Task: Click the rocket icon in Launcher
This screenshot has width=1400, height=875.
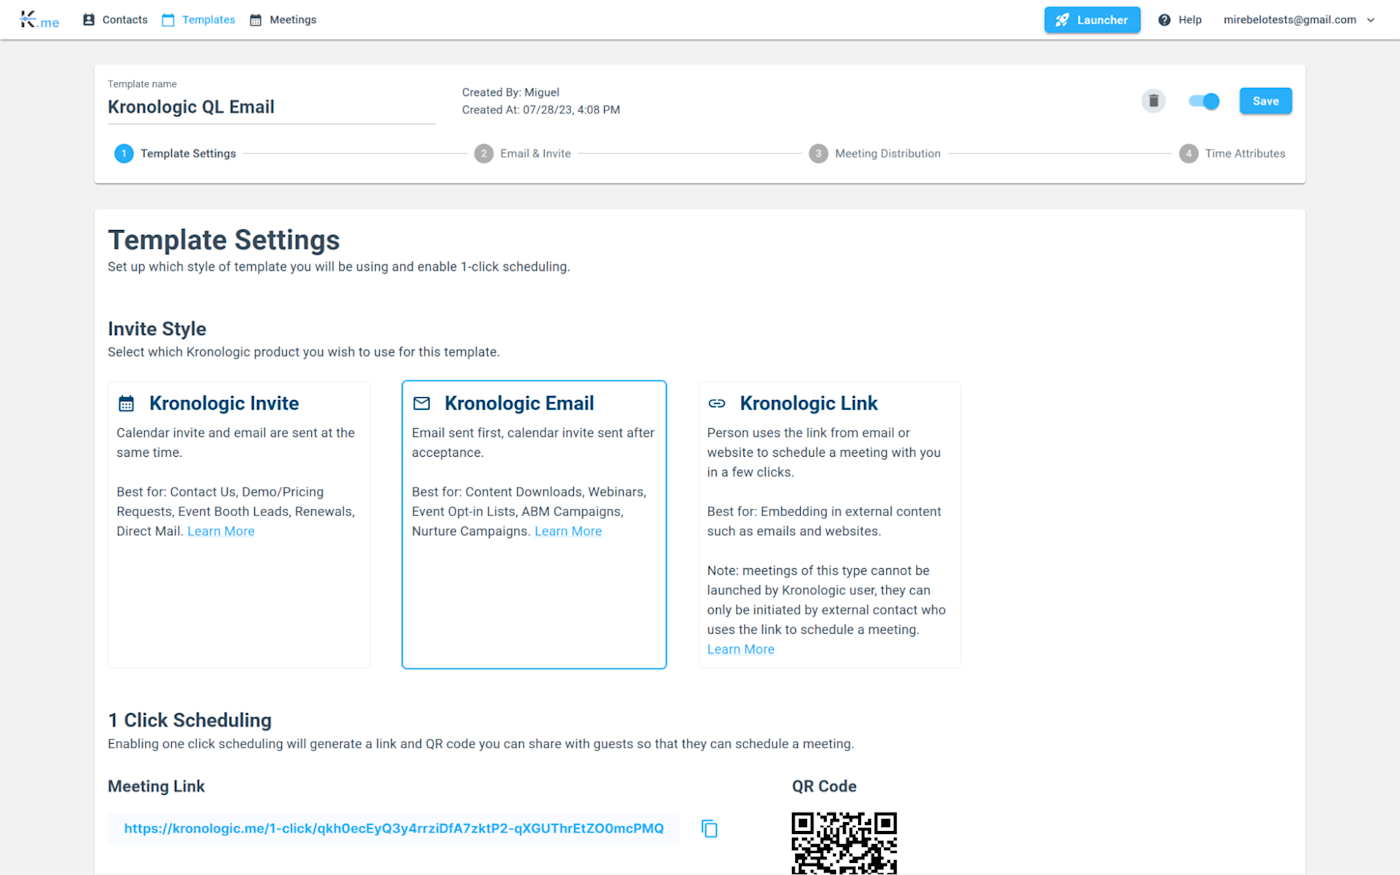Action: (1062, 20)
